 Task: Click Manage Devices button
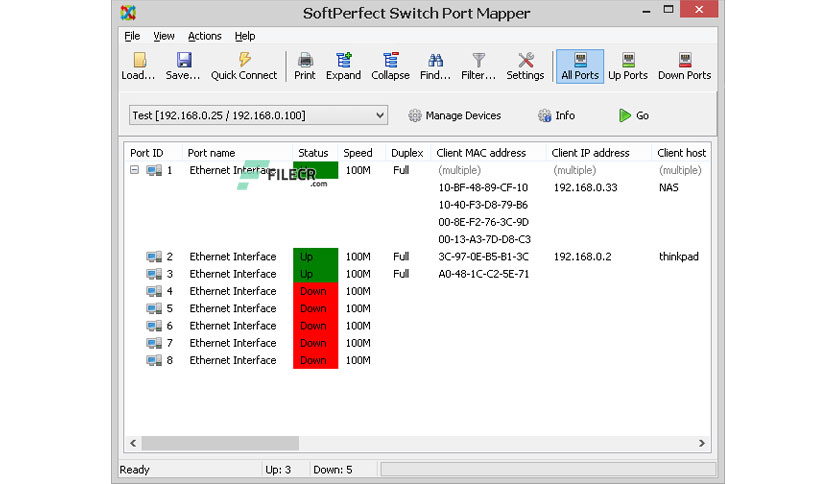point(455,115)
